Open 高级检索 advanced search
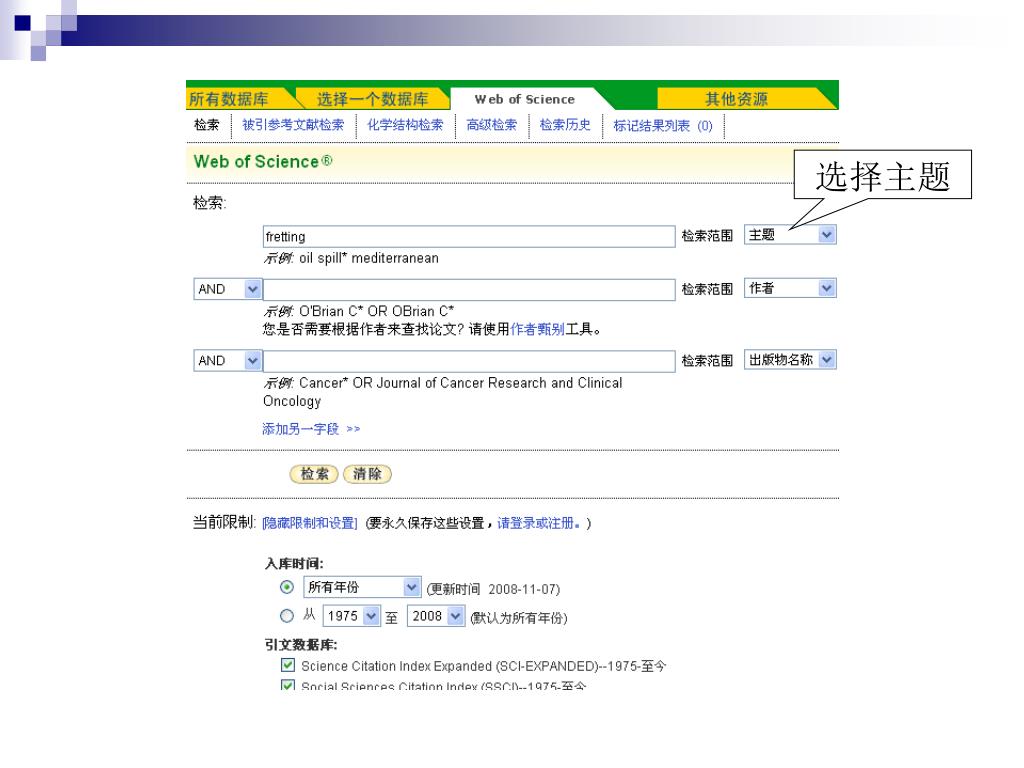This screenshot has height=768, width=1024. [491, 125]
